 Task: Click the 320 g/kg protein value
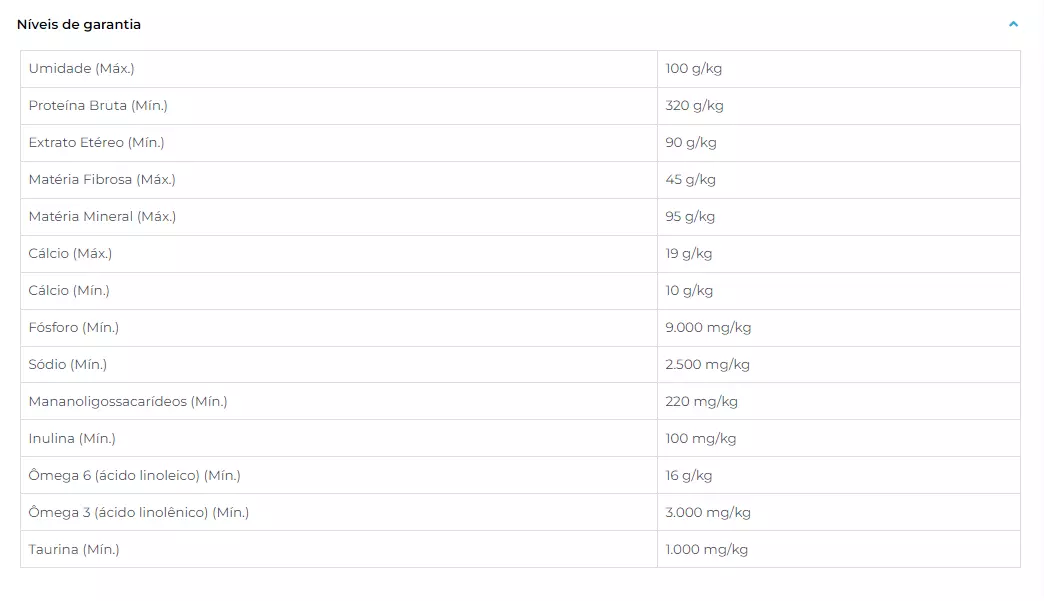694,106
